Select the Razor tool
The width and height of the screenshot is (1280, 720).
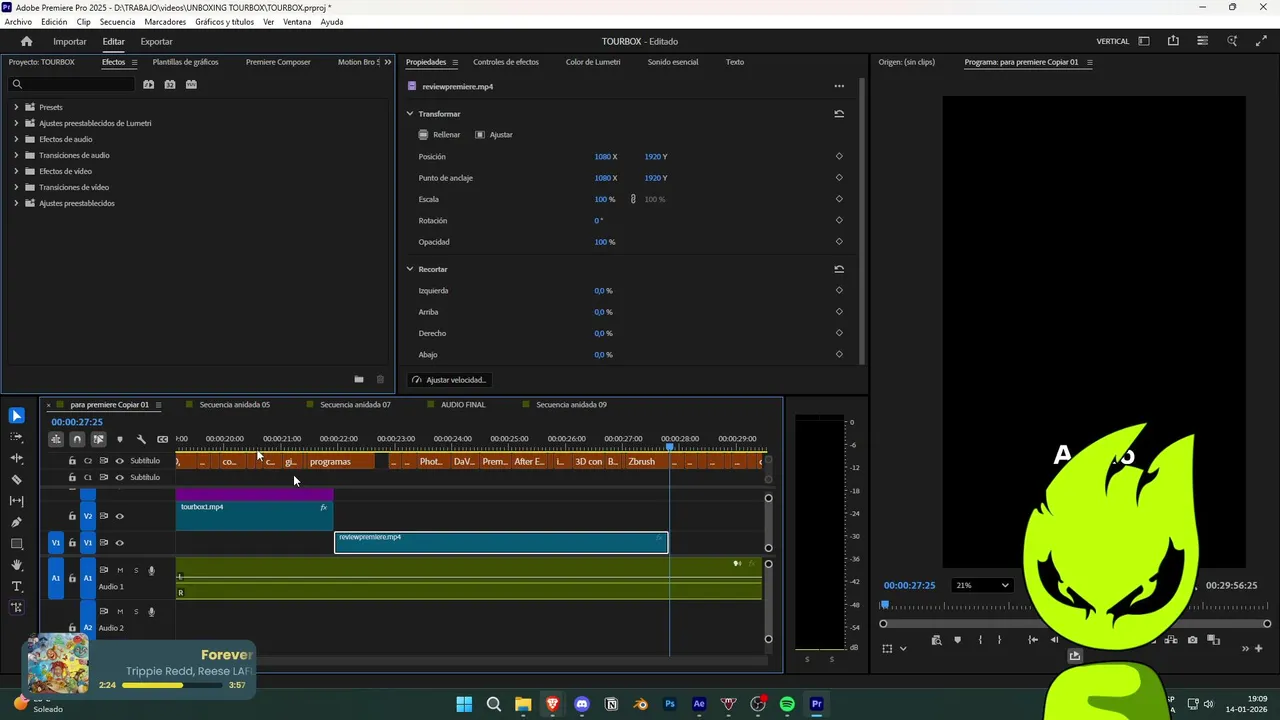click(17, 480)
